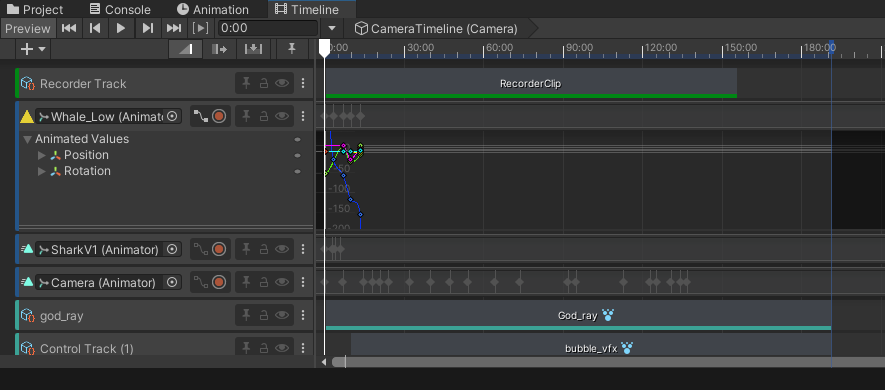Toggle markers pin on Recorder Track

coord(246,84)
